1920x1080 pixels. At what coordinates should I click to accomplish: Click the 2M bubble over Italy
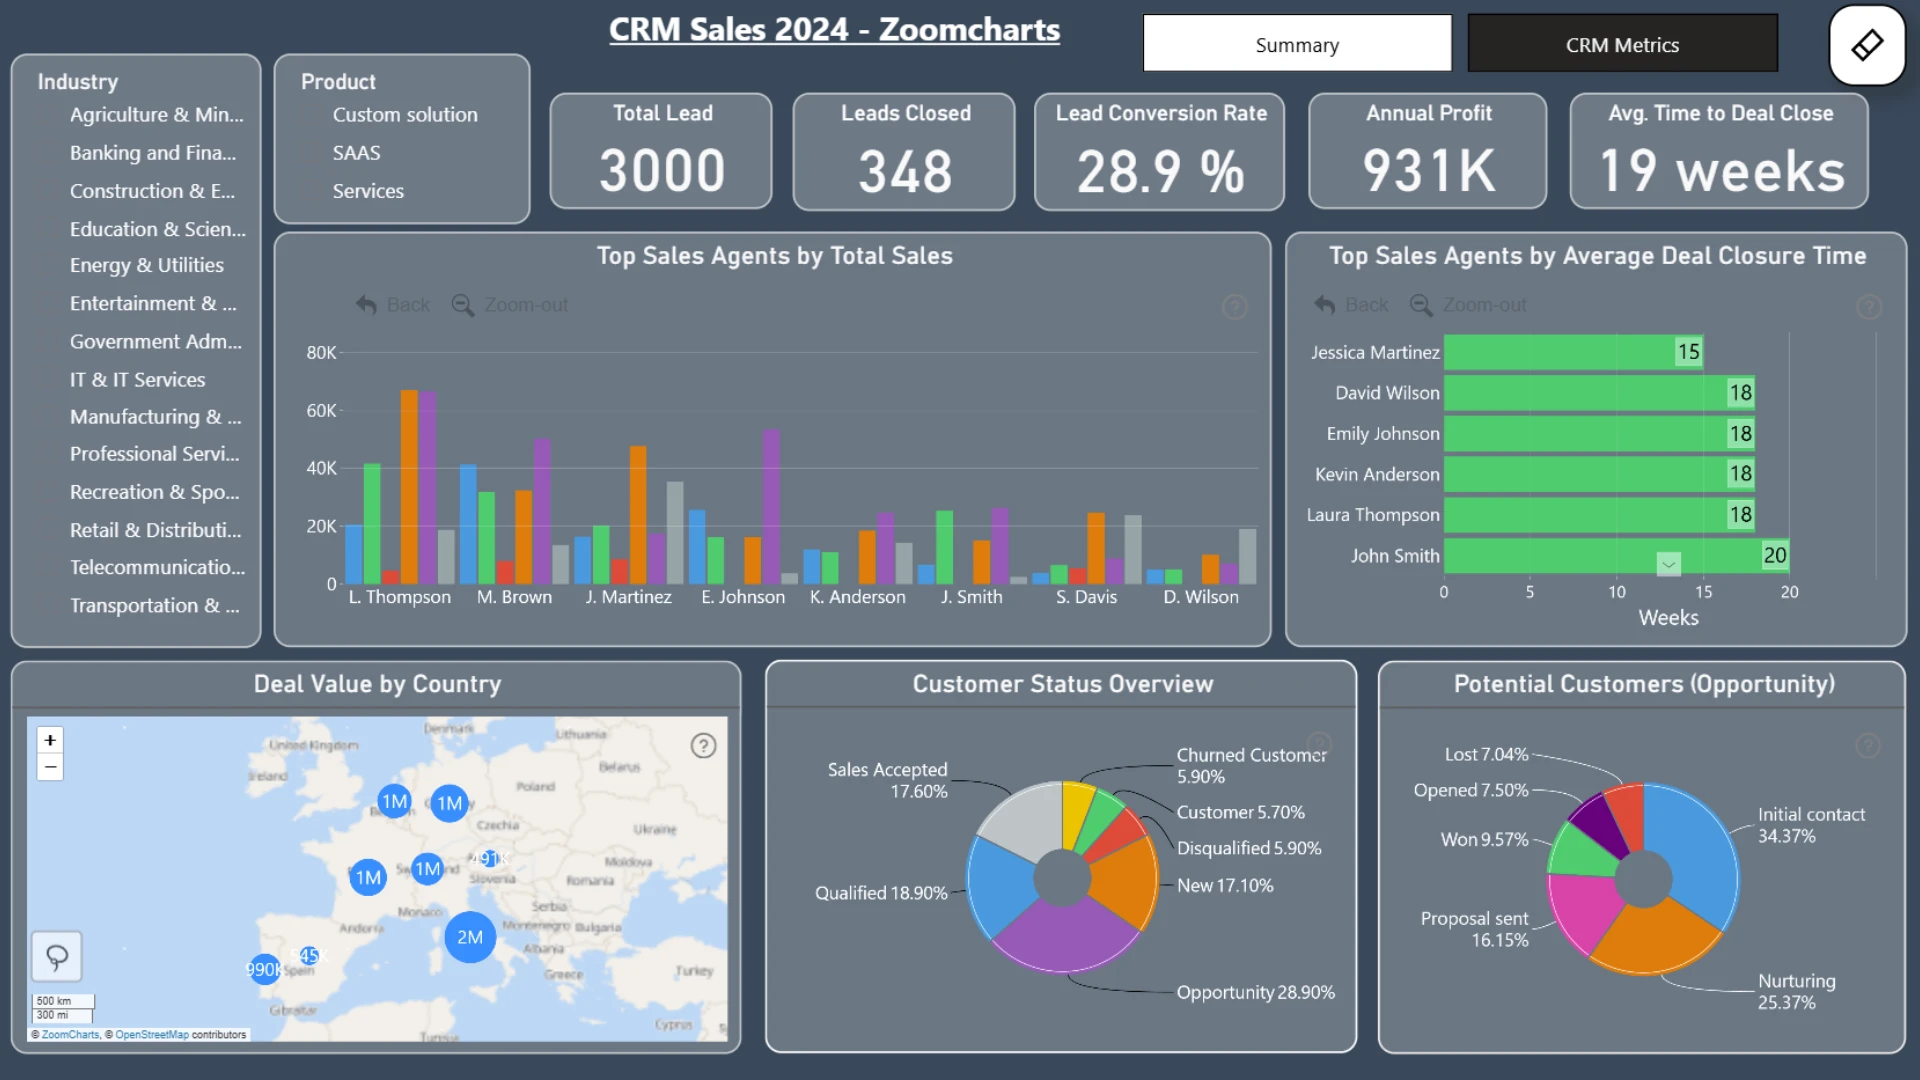click(470, 937)
